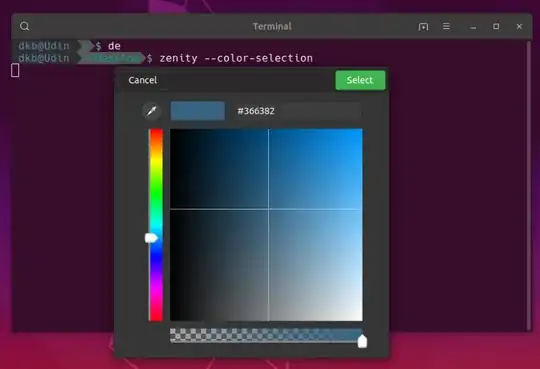Image resolution: width=540 pixels, height=369 pixels.
Task: Click the saturation-value gradient crosshair
Action: click(x=269, y=209)
